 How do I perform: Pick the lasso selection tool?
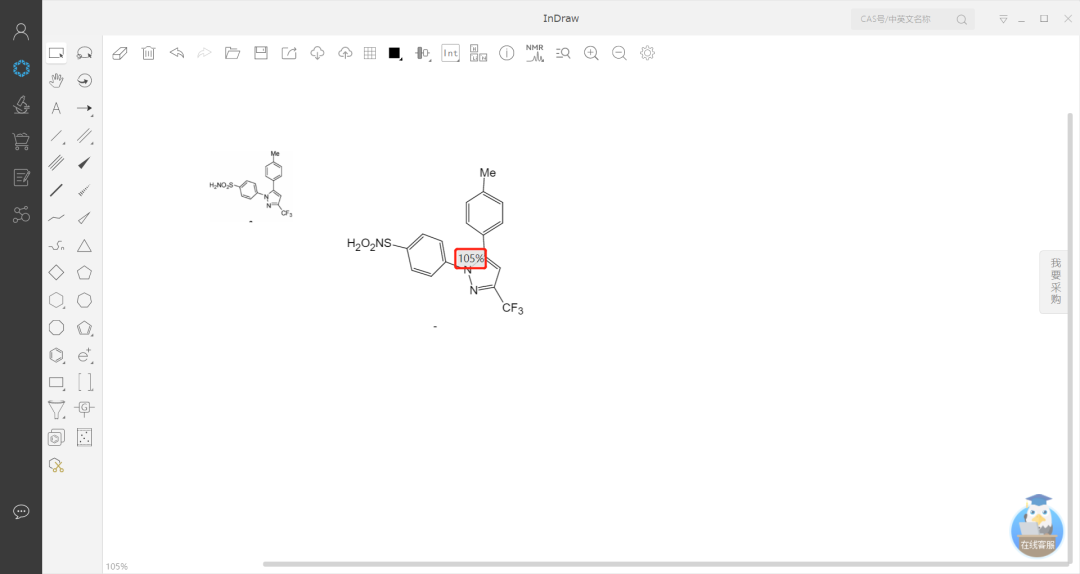(x=85, y=53)
